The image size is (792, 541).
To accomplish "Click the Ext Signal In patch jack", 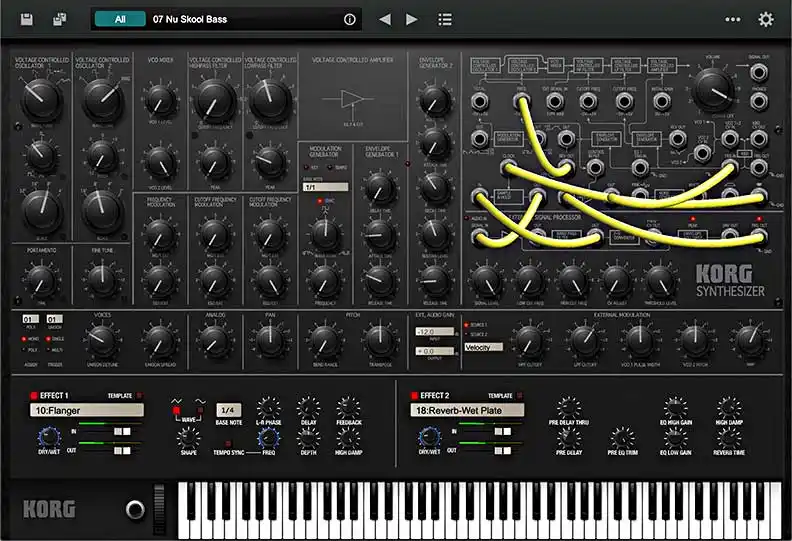I will click(555, 102).
